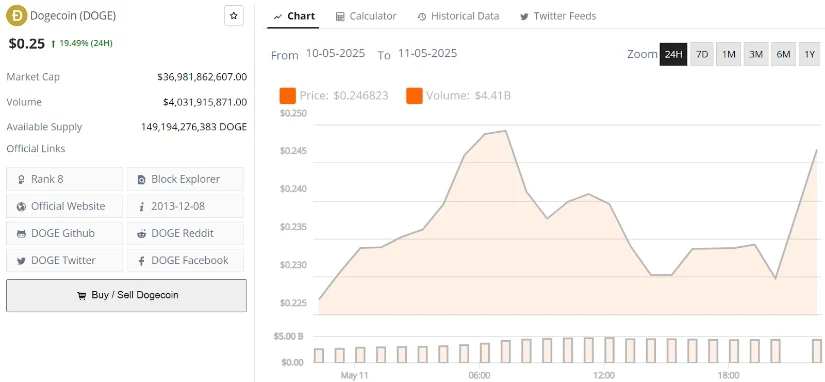Click the calculator icon in tabs

click(340, 17)
